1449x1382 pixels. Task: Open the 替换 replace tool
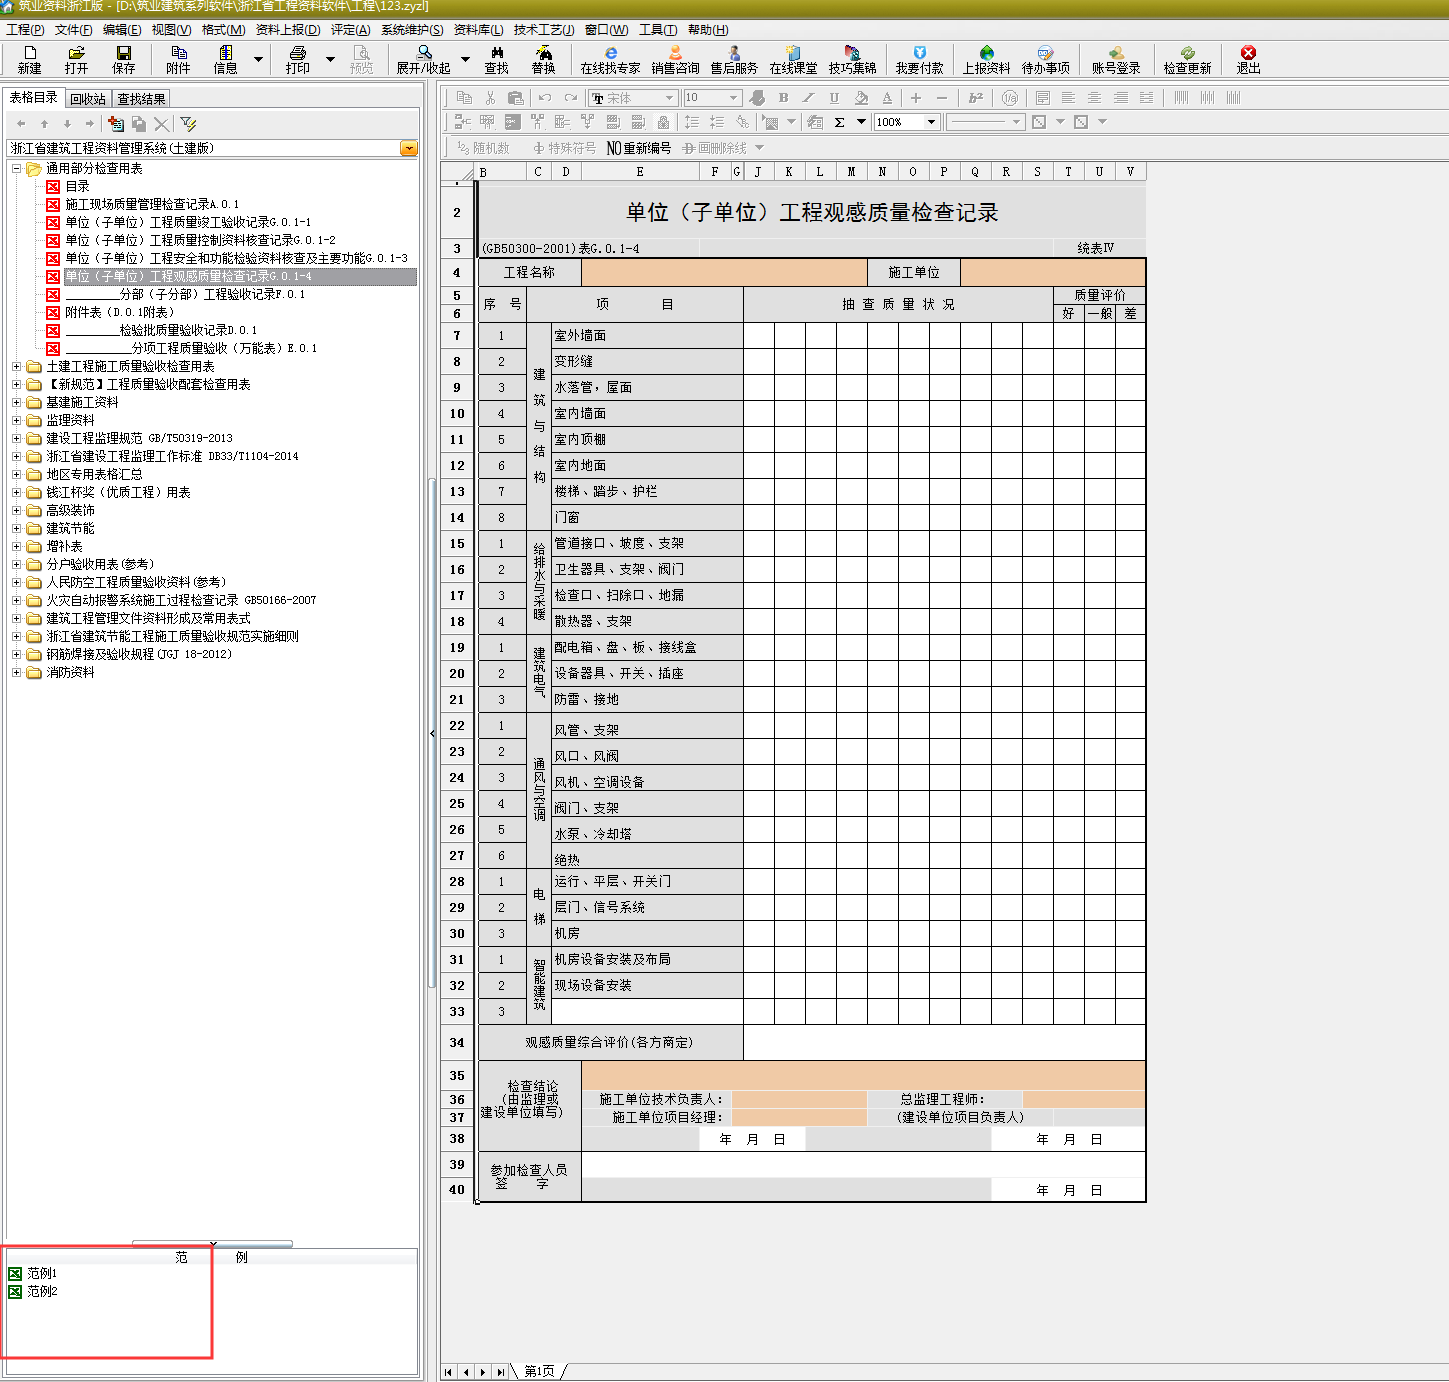tap(544, 59)
